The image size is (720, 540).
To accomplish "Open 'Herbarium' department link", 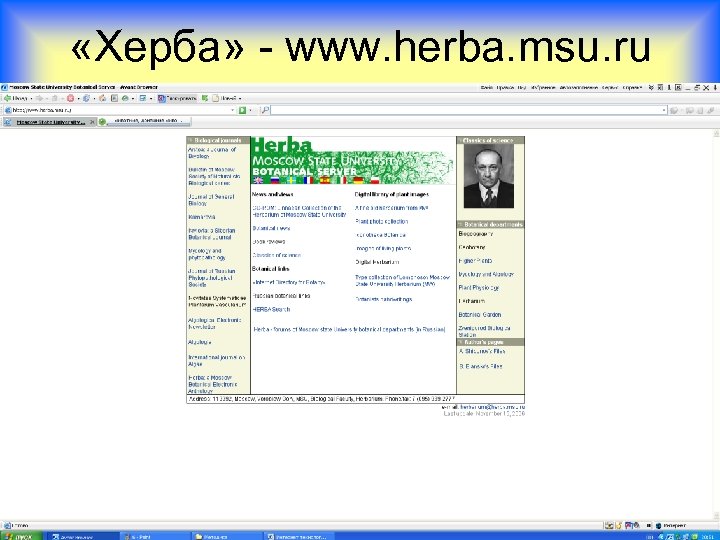I will click(x=472, y=301).
